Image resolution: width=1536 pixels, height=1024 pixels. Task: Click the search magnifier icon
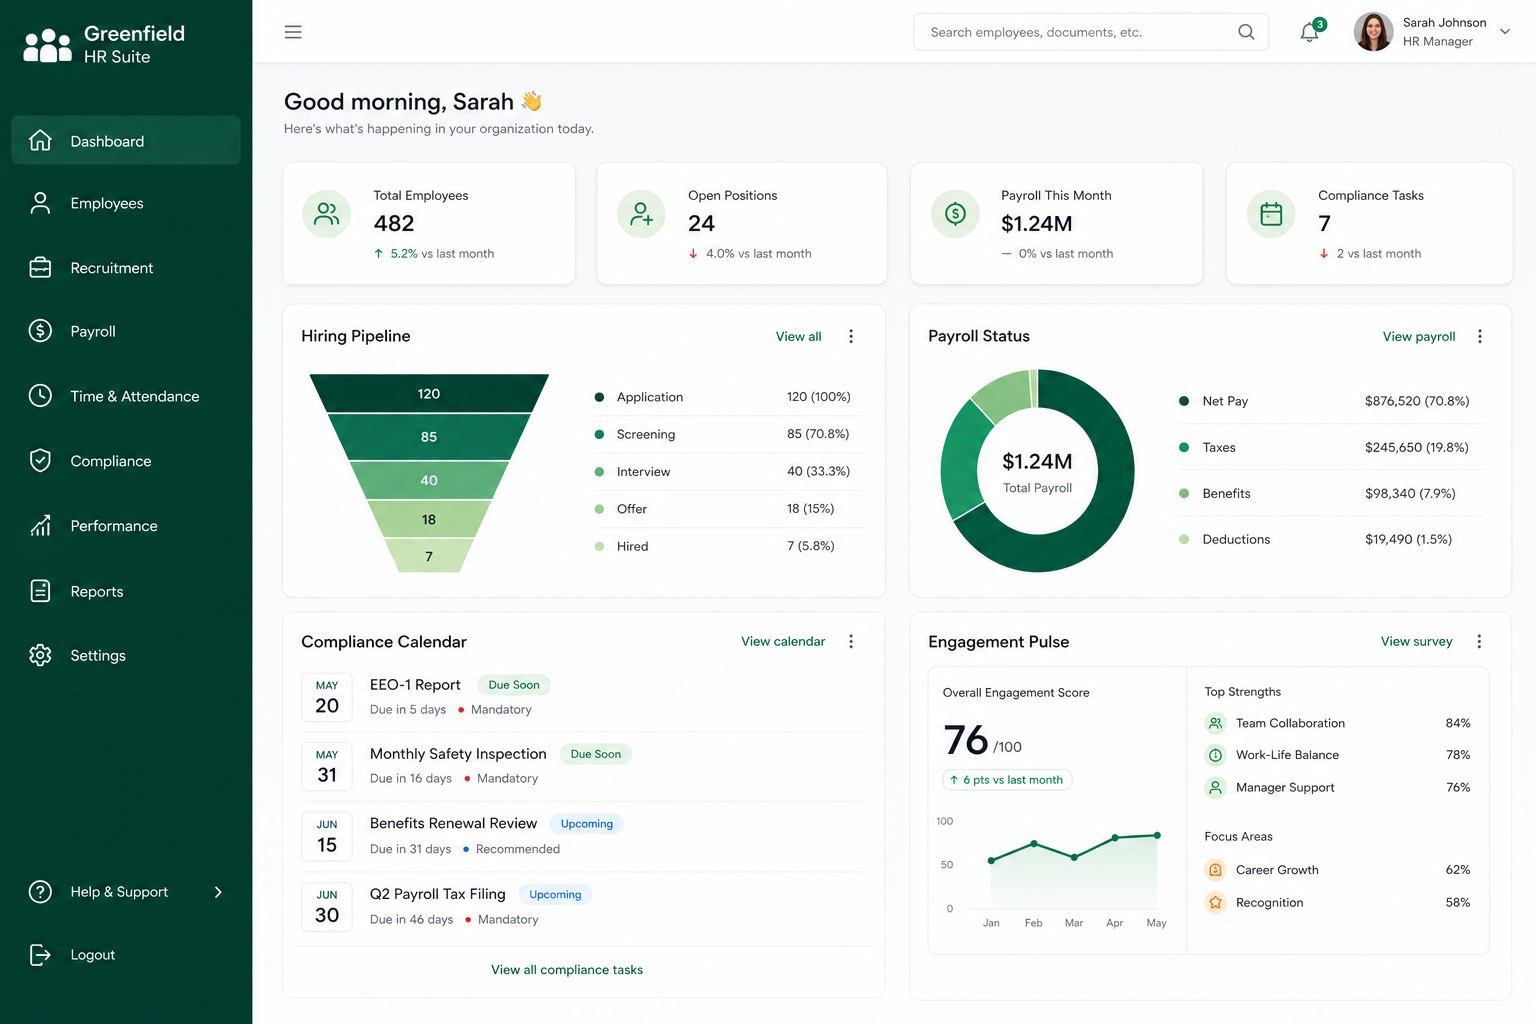[x=1246, y=32]
